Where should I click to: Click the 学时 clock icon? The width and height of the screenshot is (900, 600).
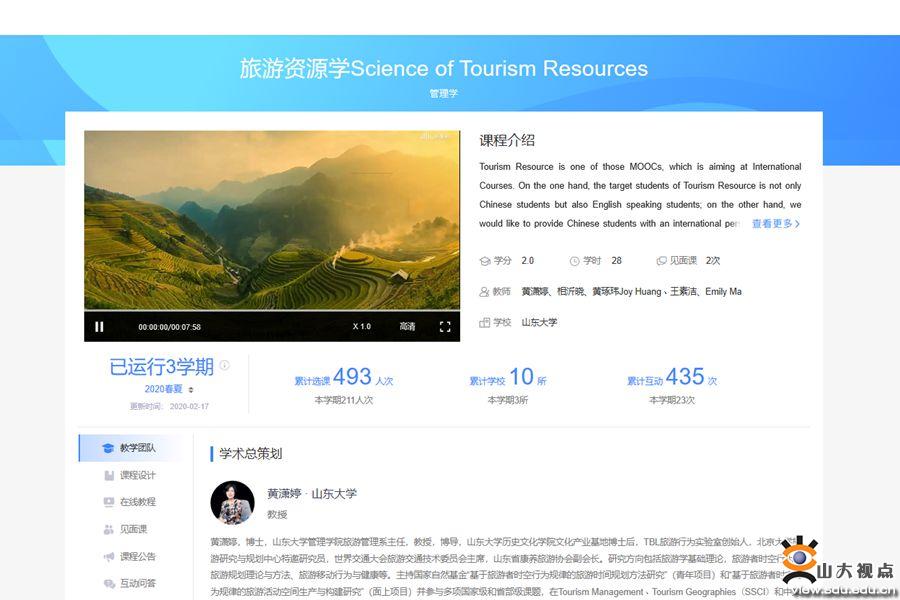[575, 261]
